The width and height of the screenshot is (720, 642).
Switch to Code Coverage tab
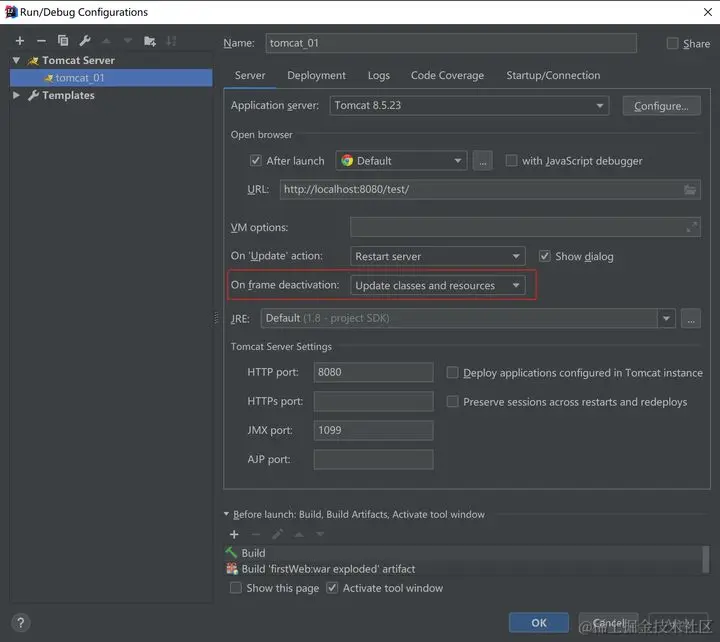[447, 75]
